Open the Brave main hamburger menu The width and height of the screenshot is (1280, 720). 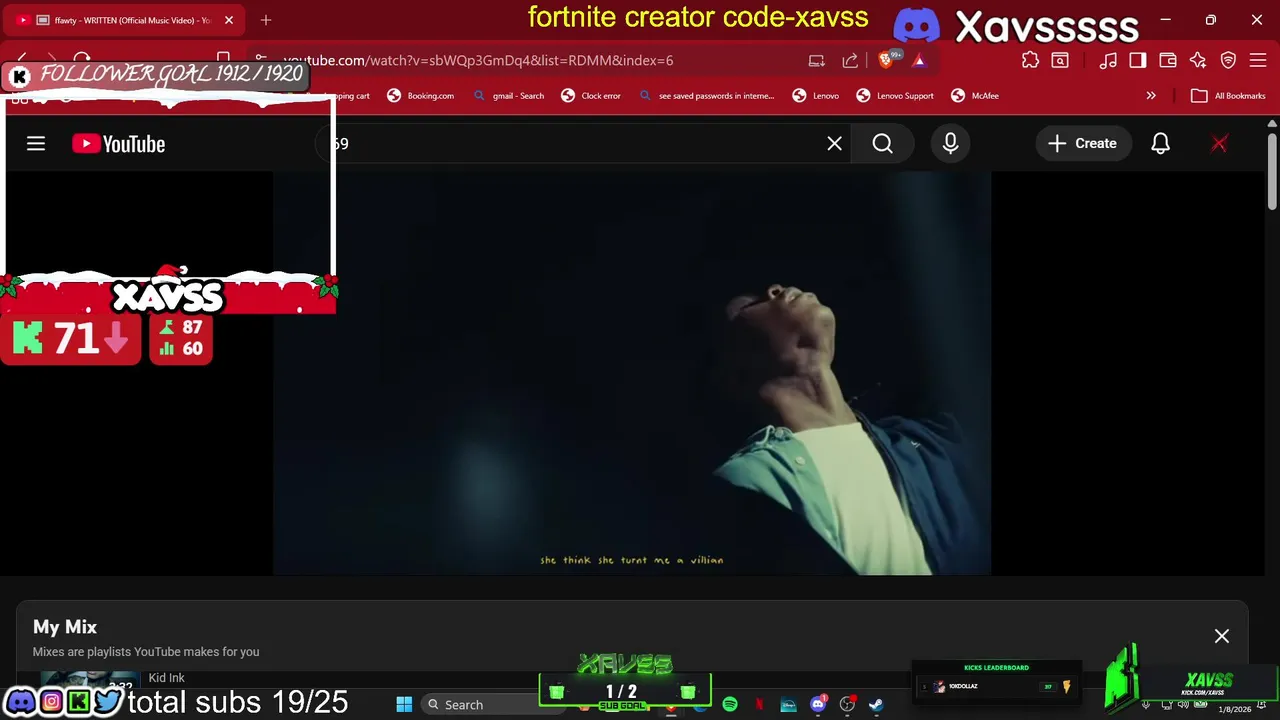(x=1258, y=60)
